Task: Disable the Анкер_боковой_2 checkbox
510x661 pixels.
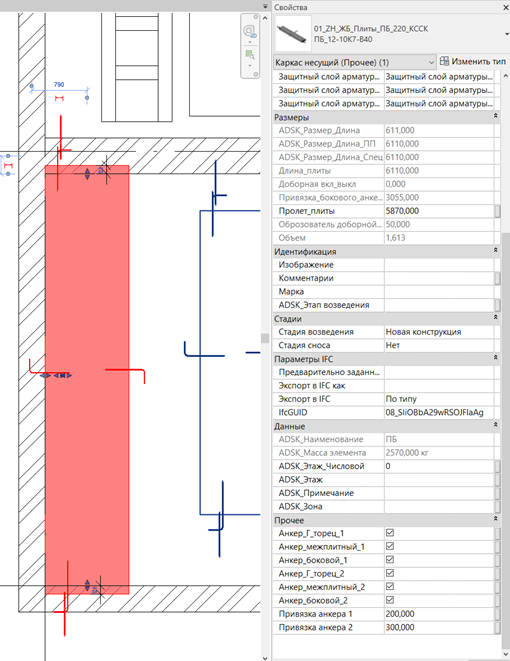Action: (390, 600)
